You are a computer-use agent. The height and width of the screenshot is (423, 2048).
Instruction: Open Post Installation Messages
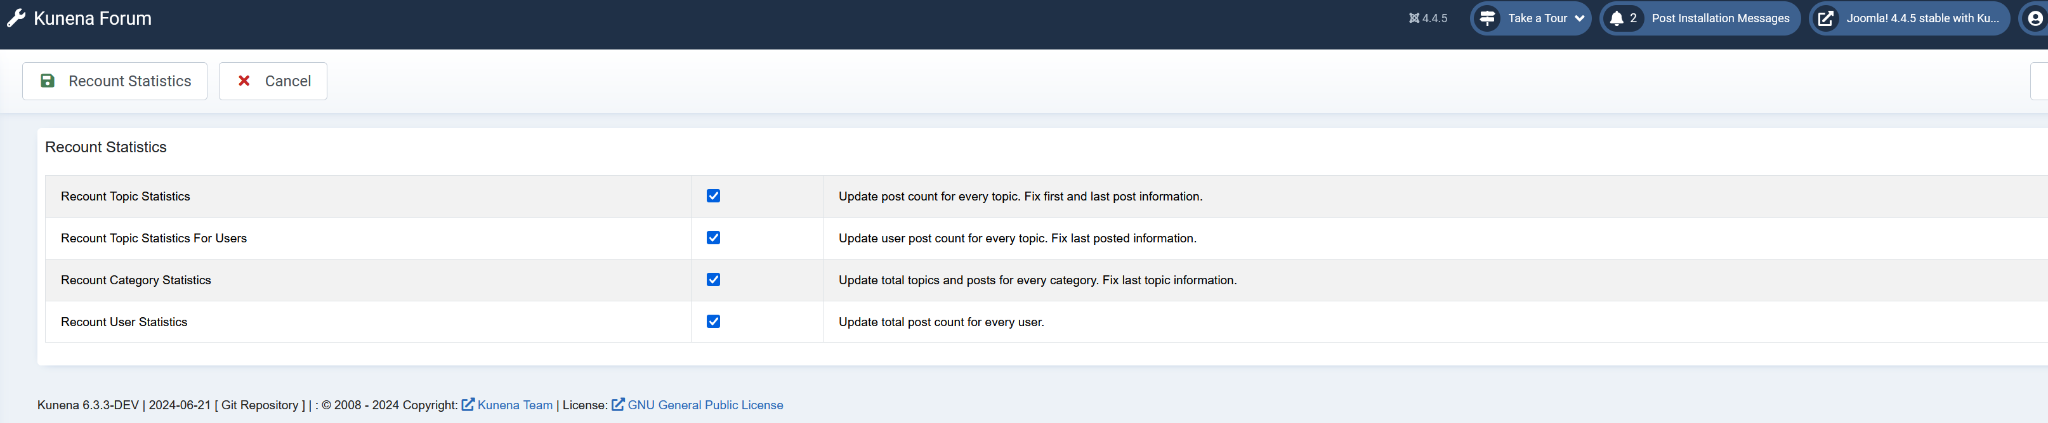click(x=1720, y=18)
